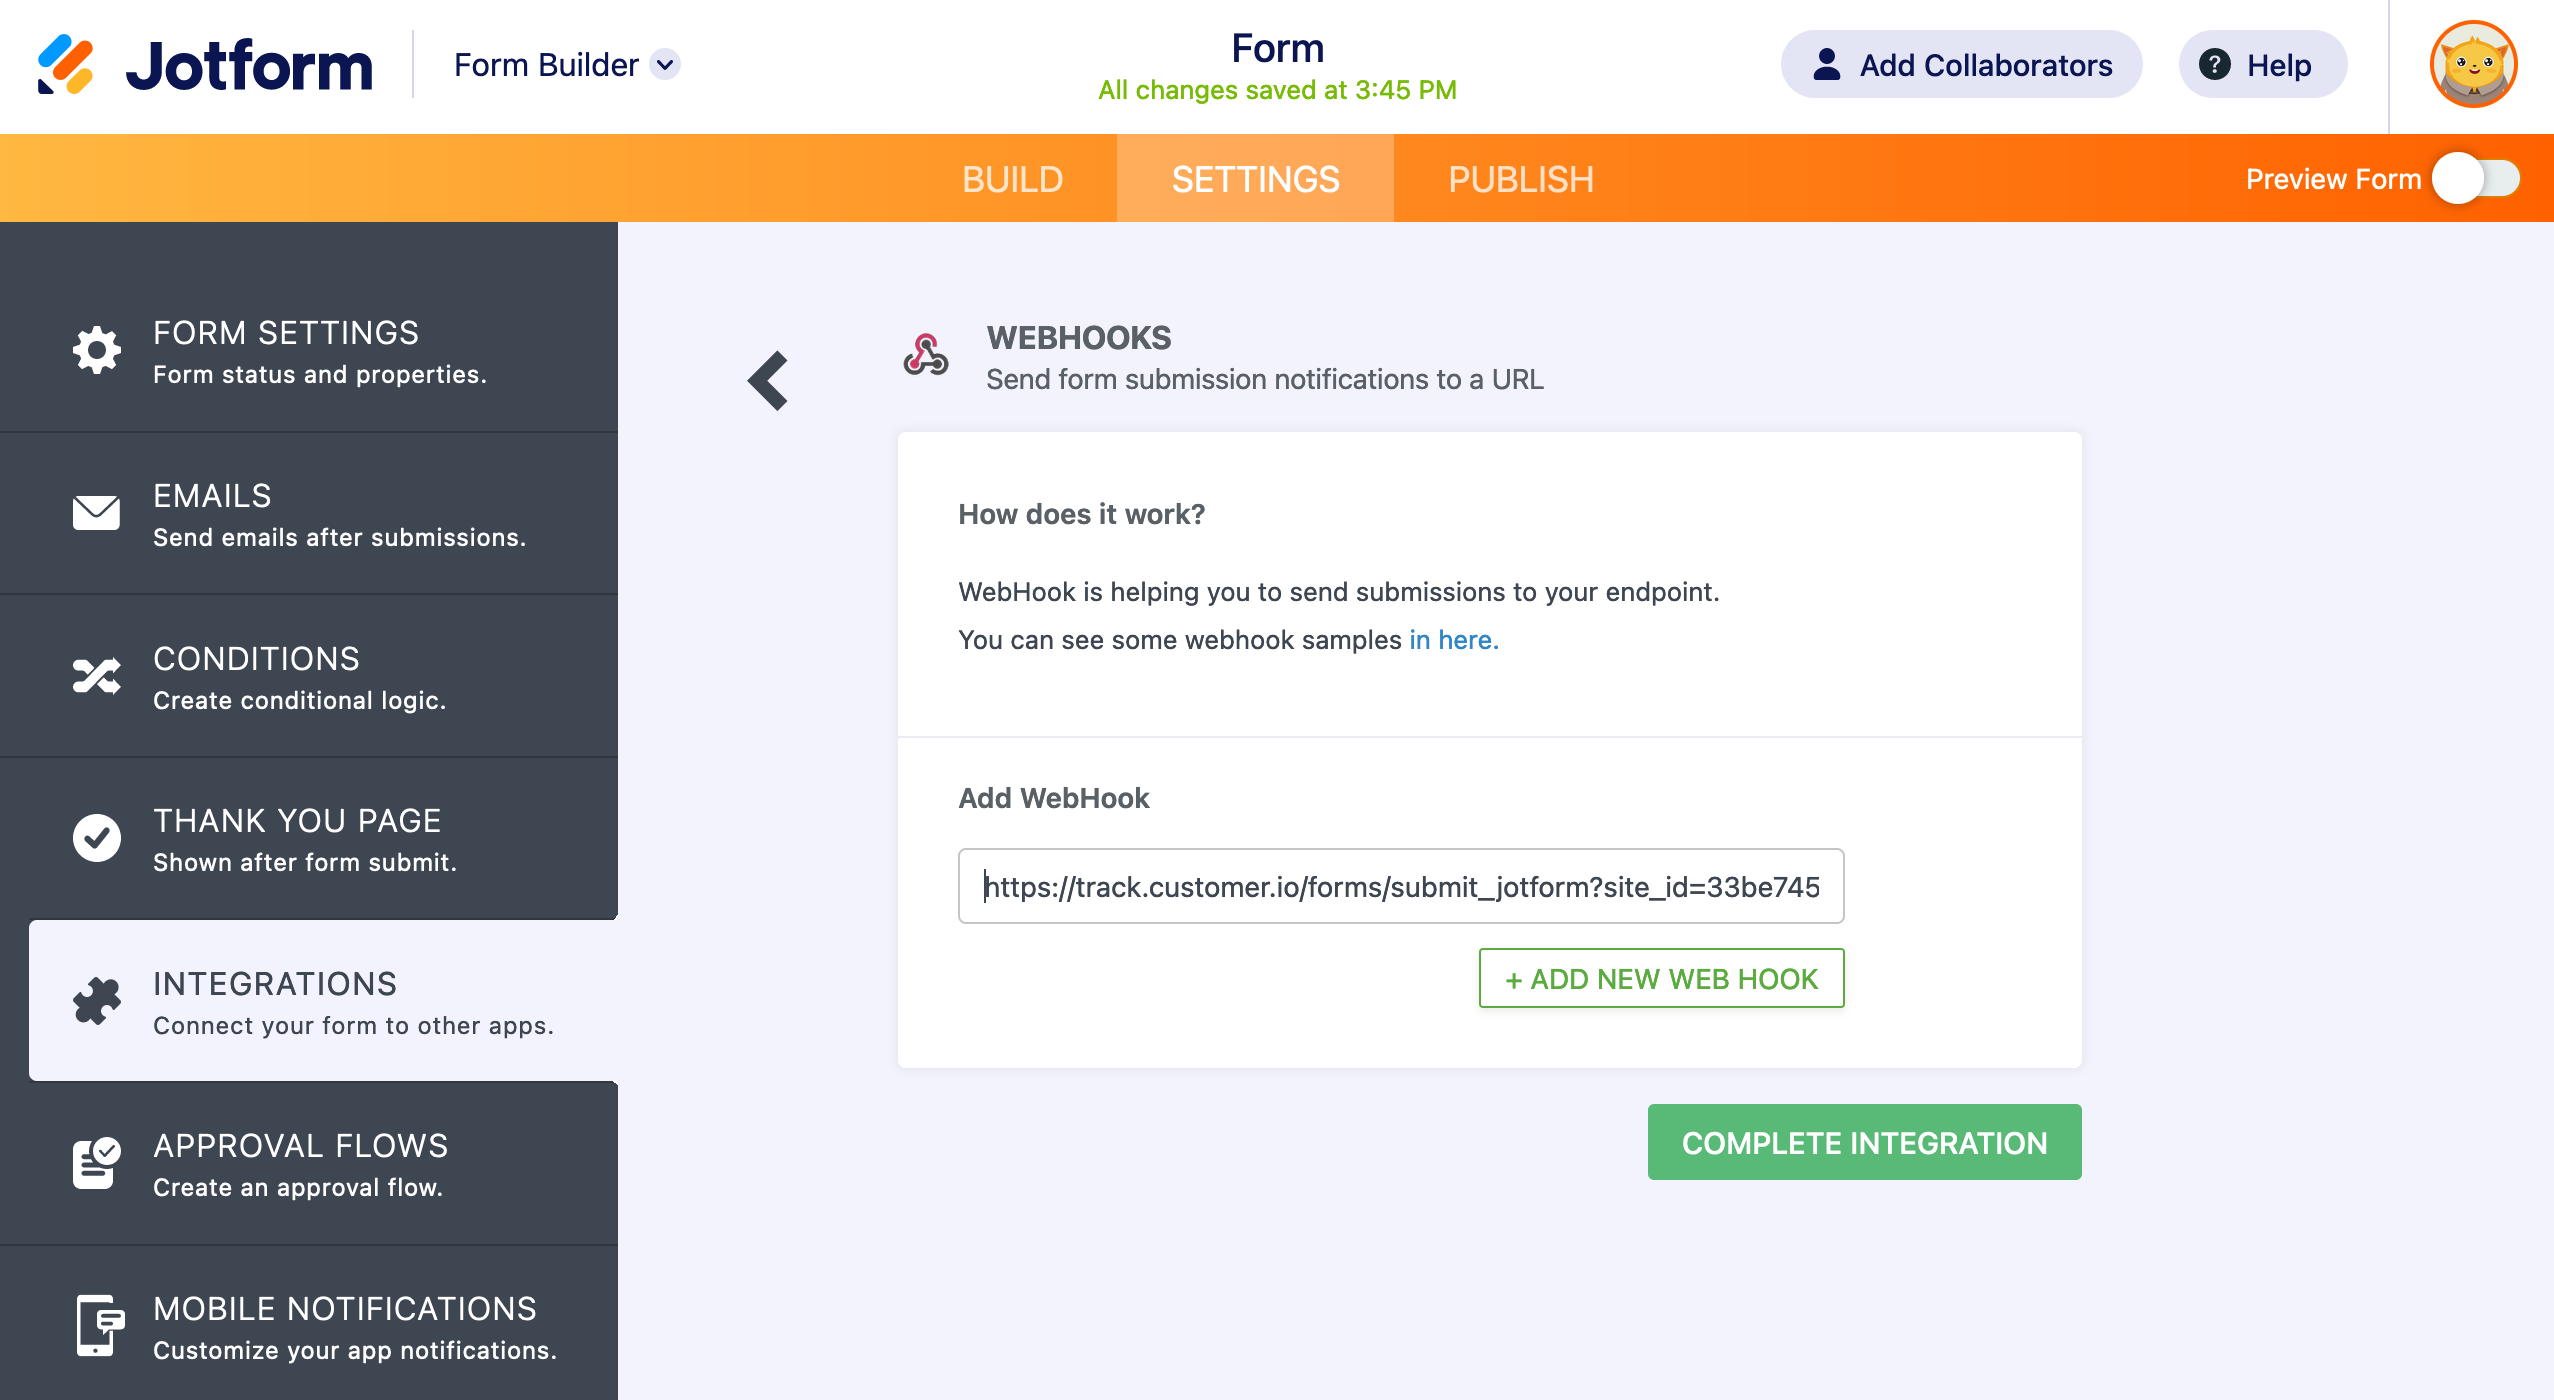Open the user avatar menu
Viewport: 2554px width, 1400px height.
pos(2473,65)
